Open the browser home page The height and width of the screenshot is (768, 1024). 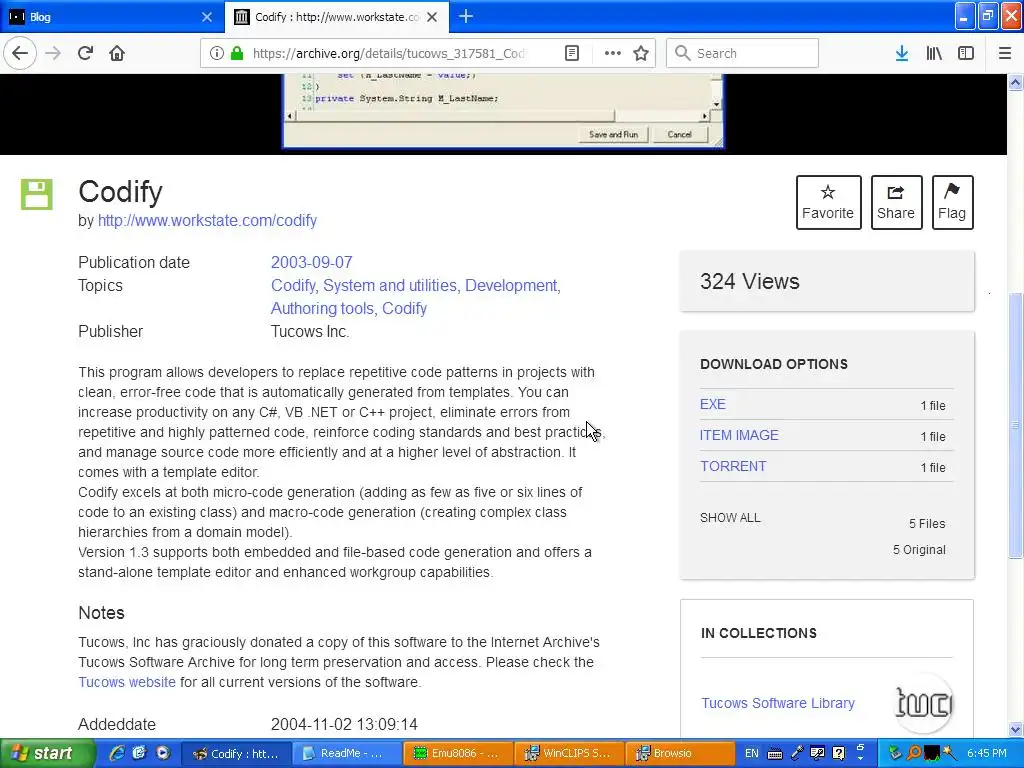pos(117,53)
